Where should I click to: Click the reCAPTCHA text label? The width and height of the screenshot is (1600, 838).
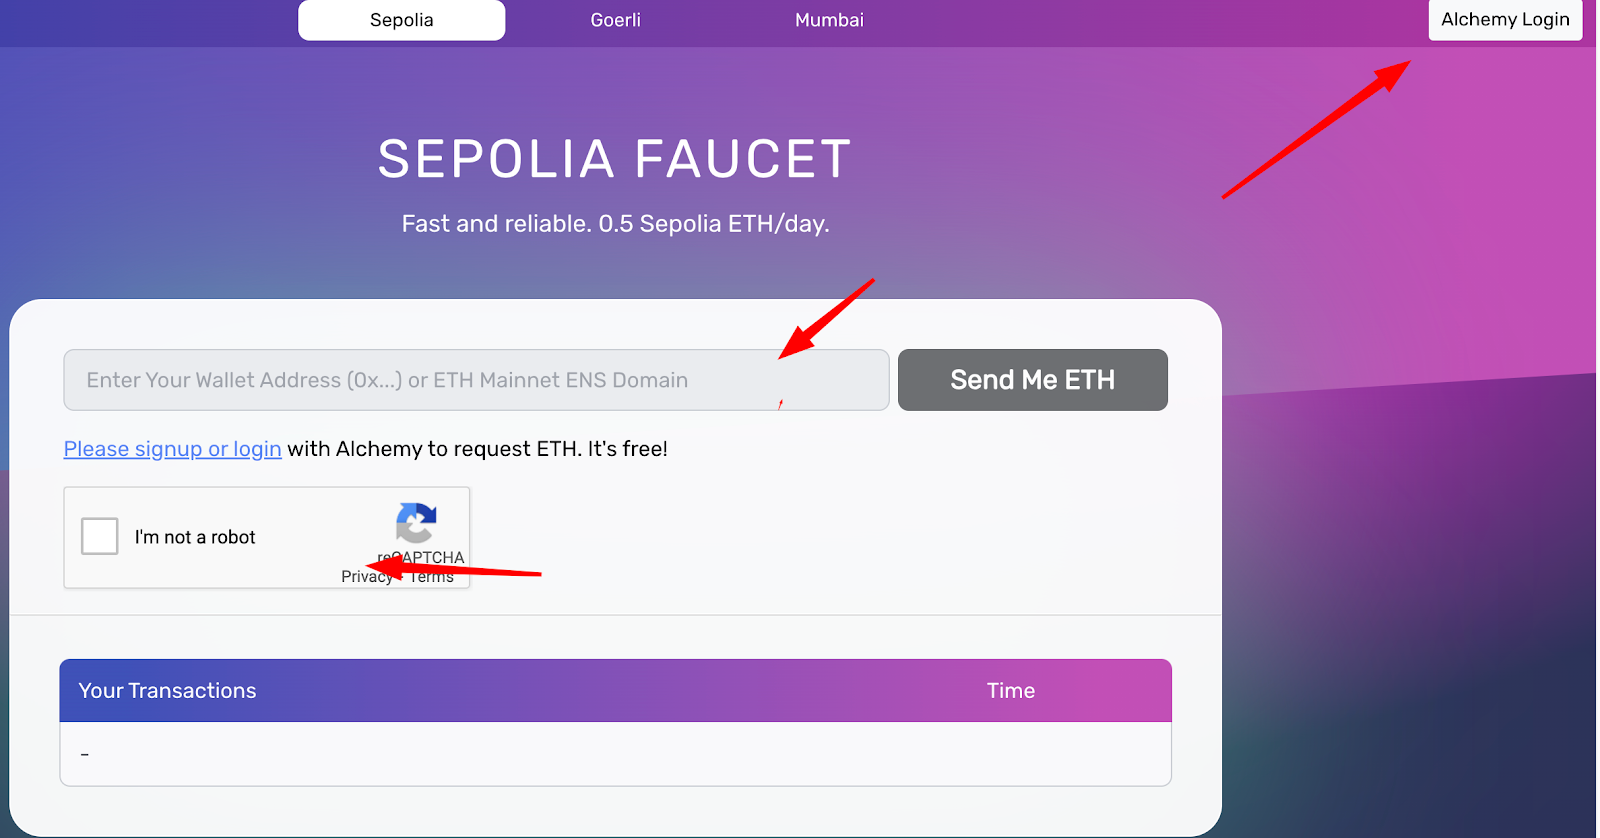421,557
